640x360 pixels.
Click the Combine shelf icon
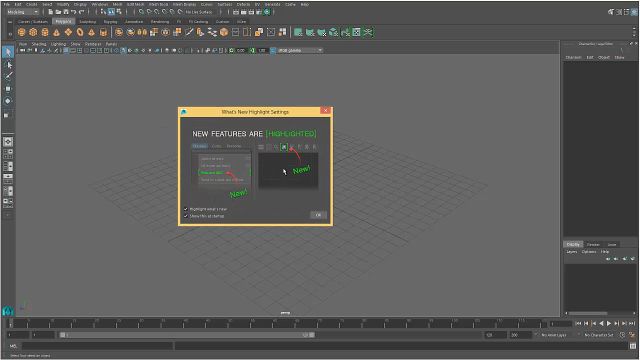(119, 32)
